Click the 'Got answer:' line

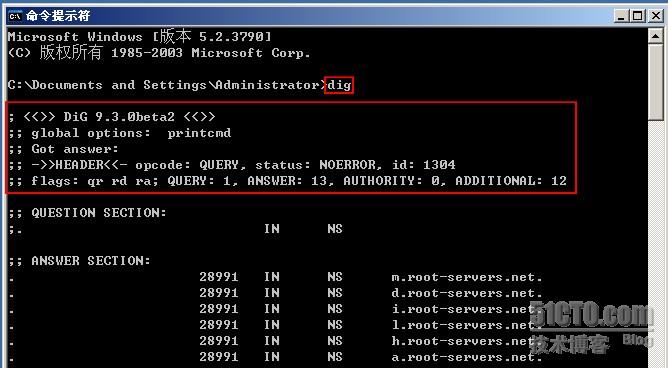[x=63, y=149]
